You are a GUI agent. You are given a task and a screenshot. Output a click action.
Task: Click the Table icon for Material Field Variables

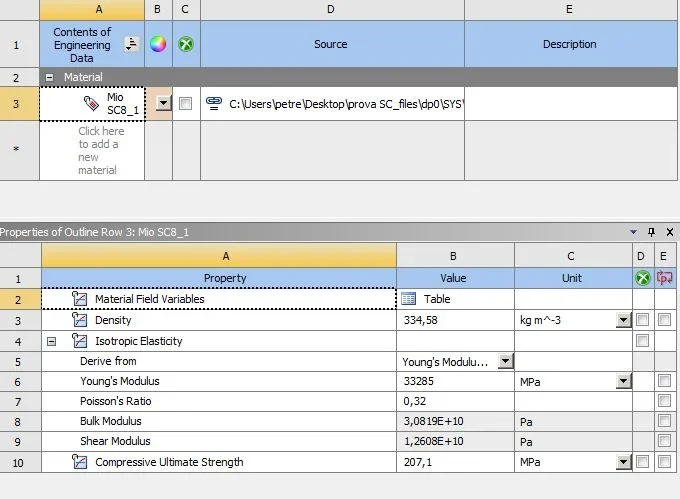coord(408,298)
